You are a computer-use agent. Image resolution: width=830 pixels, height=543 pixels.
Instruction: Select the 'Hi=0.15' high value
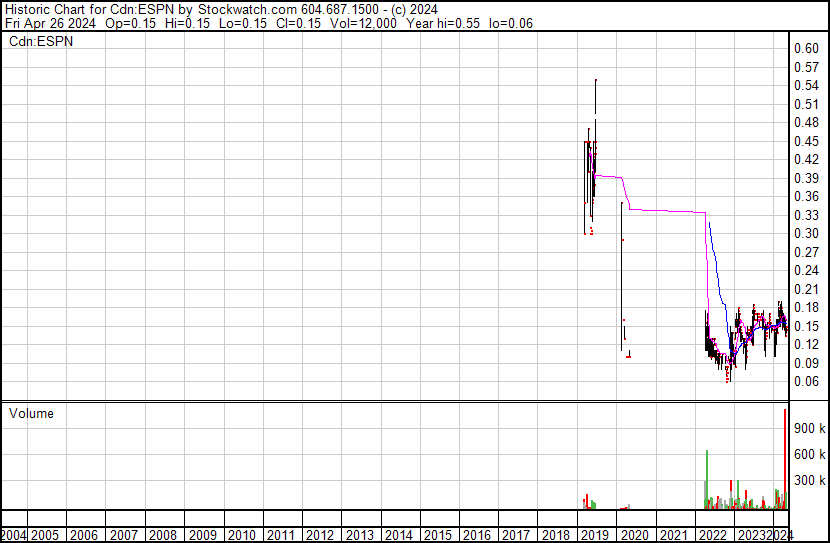click(x=187, y=23)
